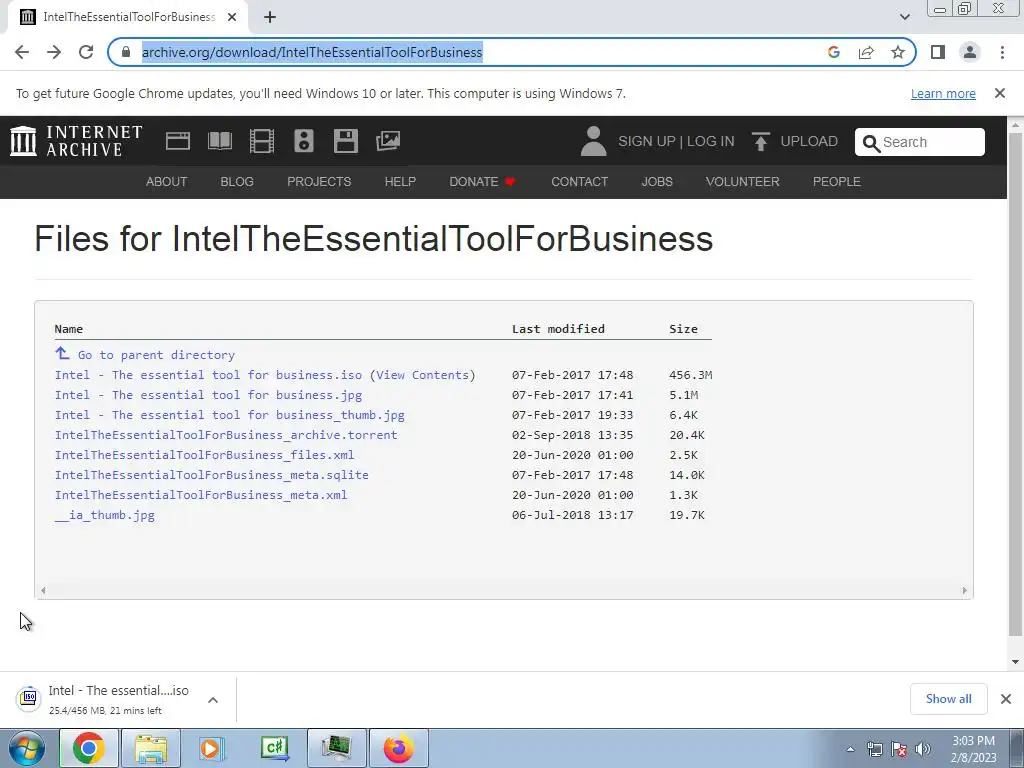Open the PROJECTS menu item

click(x=319, y=182)
